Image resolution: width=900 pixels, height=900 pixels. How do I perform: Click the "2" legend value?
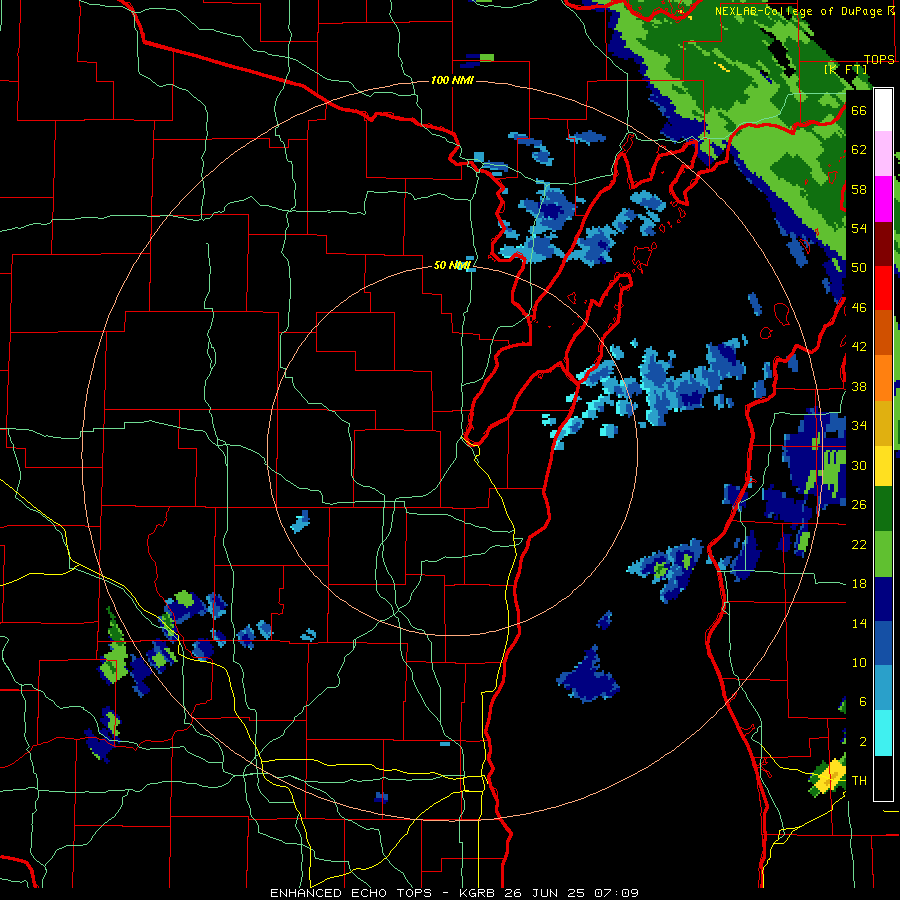pyautogui.click(x=863, y=742)
